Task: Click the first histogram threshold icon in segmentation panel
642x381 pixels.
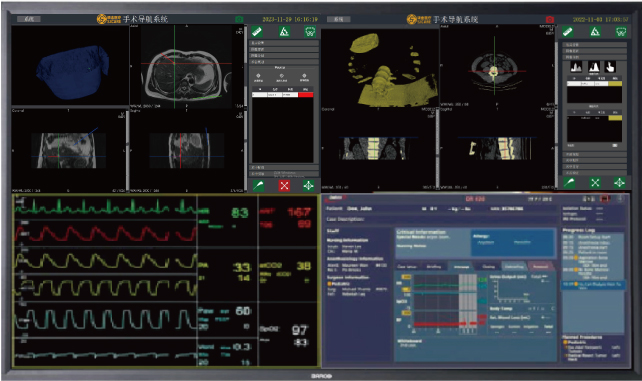Action: click(x=576, y=67)
